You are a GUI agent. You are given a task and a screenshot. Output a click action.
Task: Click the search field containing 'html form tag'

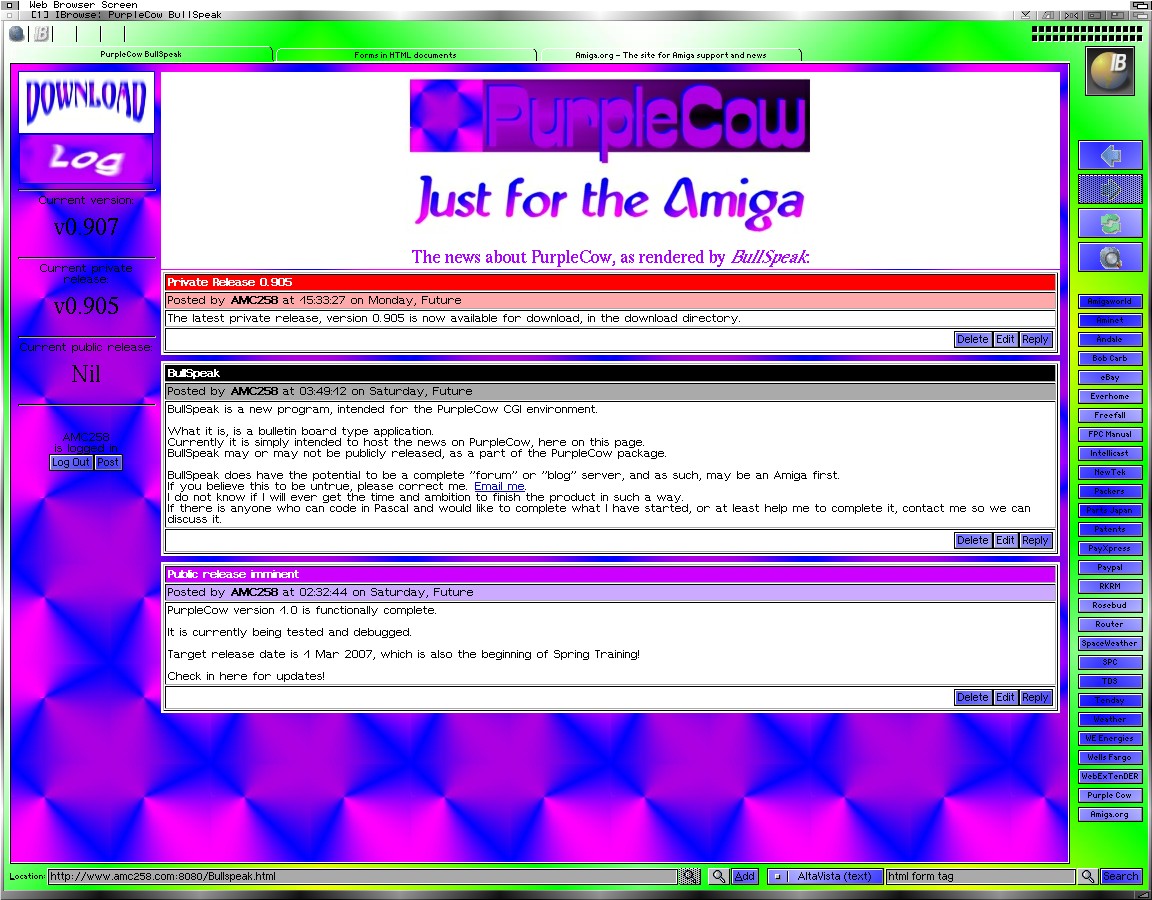[x=980, y=876]
